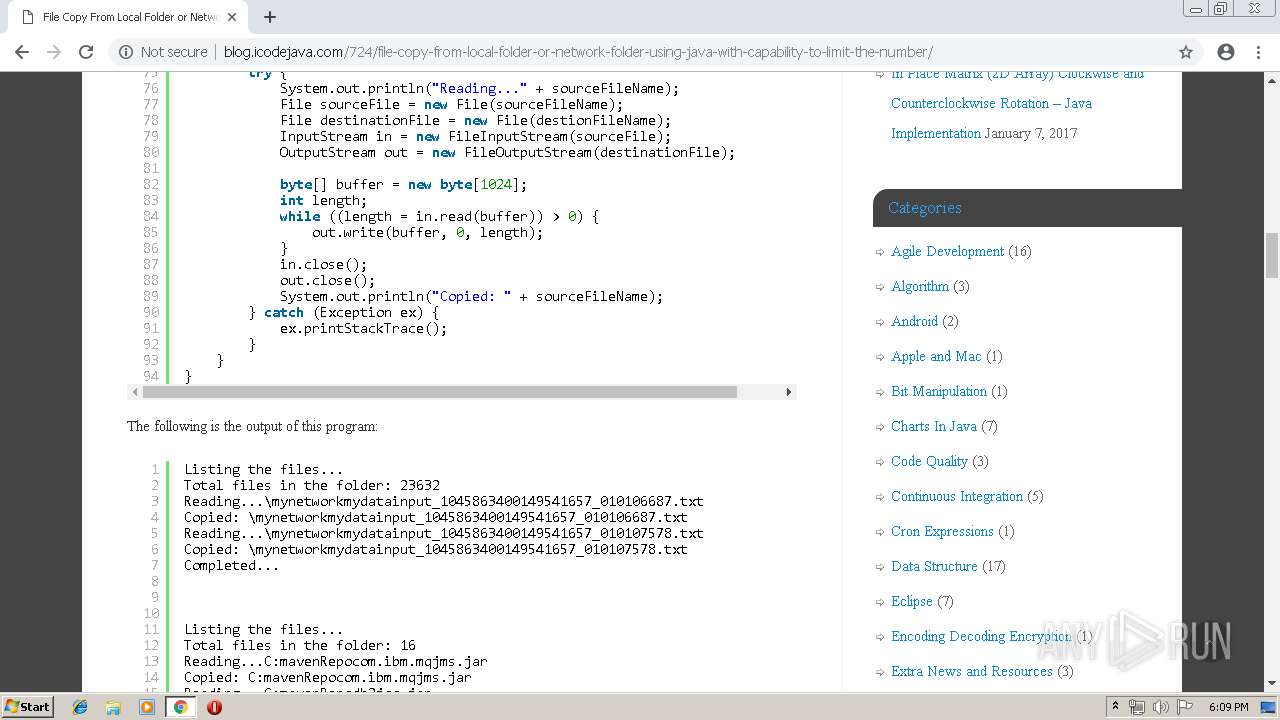
Task: Open the red stop-sign taskbar icon
Action: [214, 707]
